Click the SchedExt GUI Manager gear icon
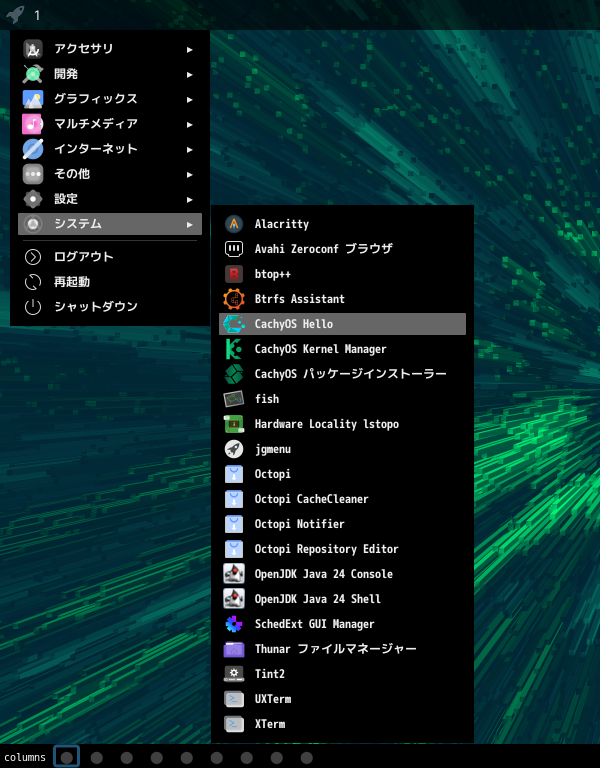This screenshot has width=600, height=768. pyautogui.click(x=234, y=624)
